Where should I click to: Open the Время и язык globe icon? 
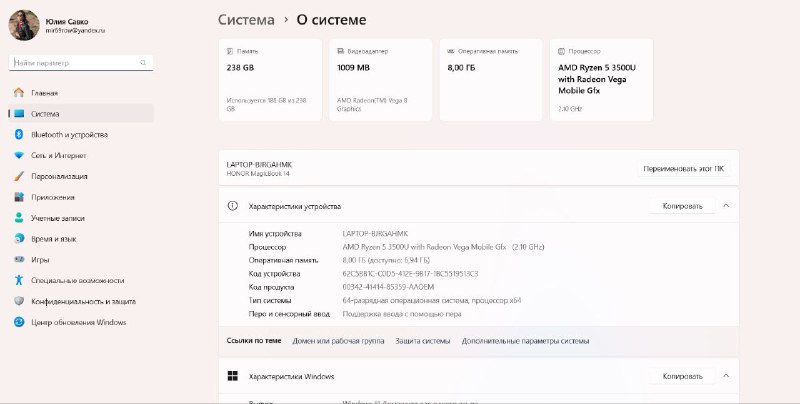tap(19, 239)
